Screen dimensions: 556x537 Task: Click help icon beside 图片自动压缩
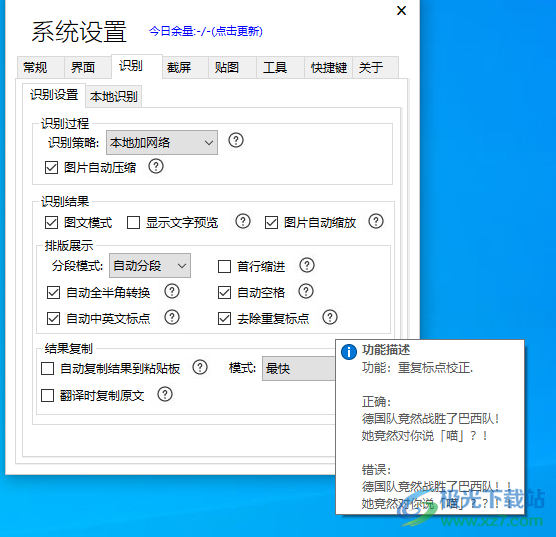(156, 166)
